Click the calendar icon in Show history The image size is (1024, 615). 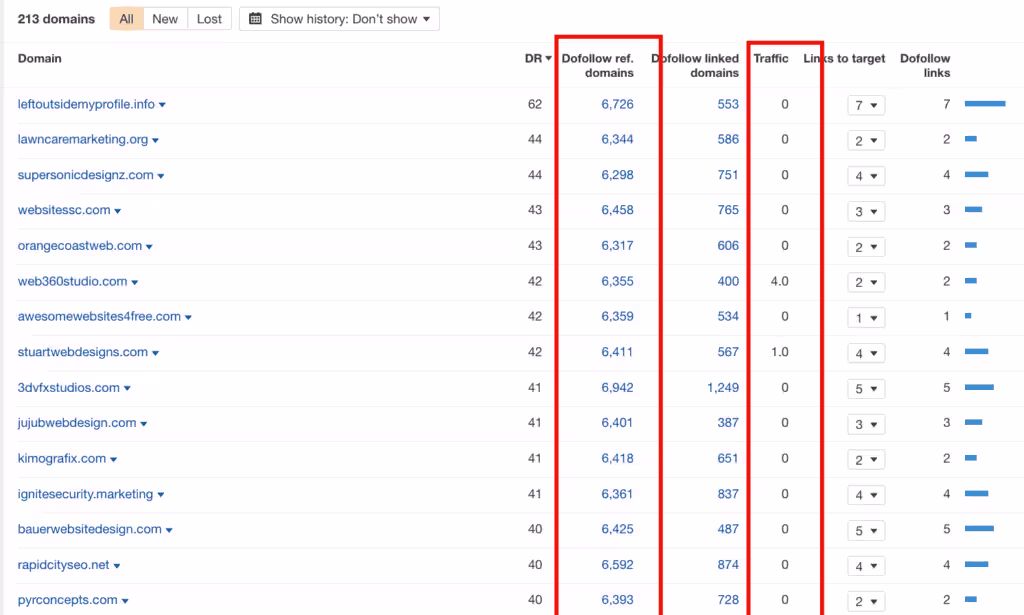(256, 19)
